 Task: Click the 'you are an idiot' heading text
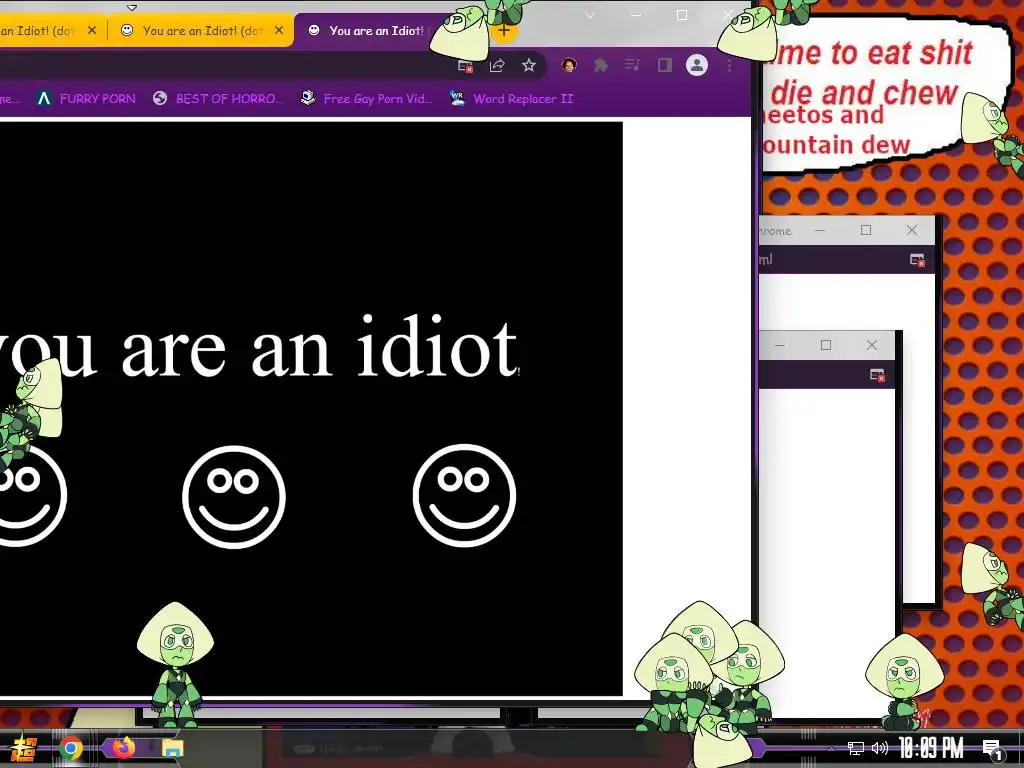pyautogui.click(x=259, y=347)
